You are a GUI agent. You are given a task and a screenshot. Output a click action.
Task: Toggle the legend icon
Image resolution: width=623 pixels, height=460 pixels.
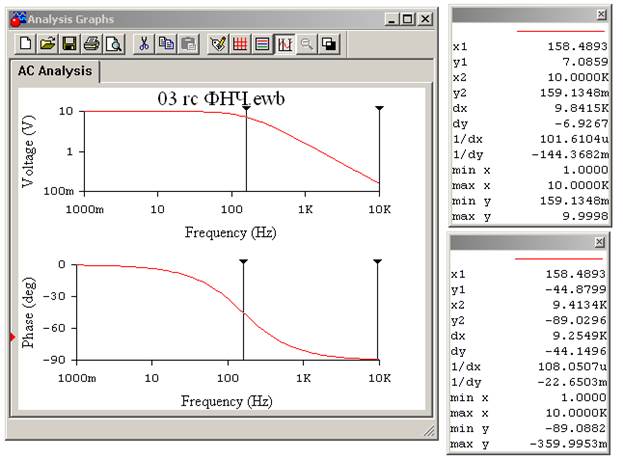pyautogui.click(x=262, y=44)
